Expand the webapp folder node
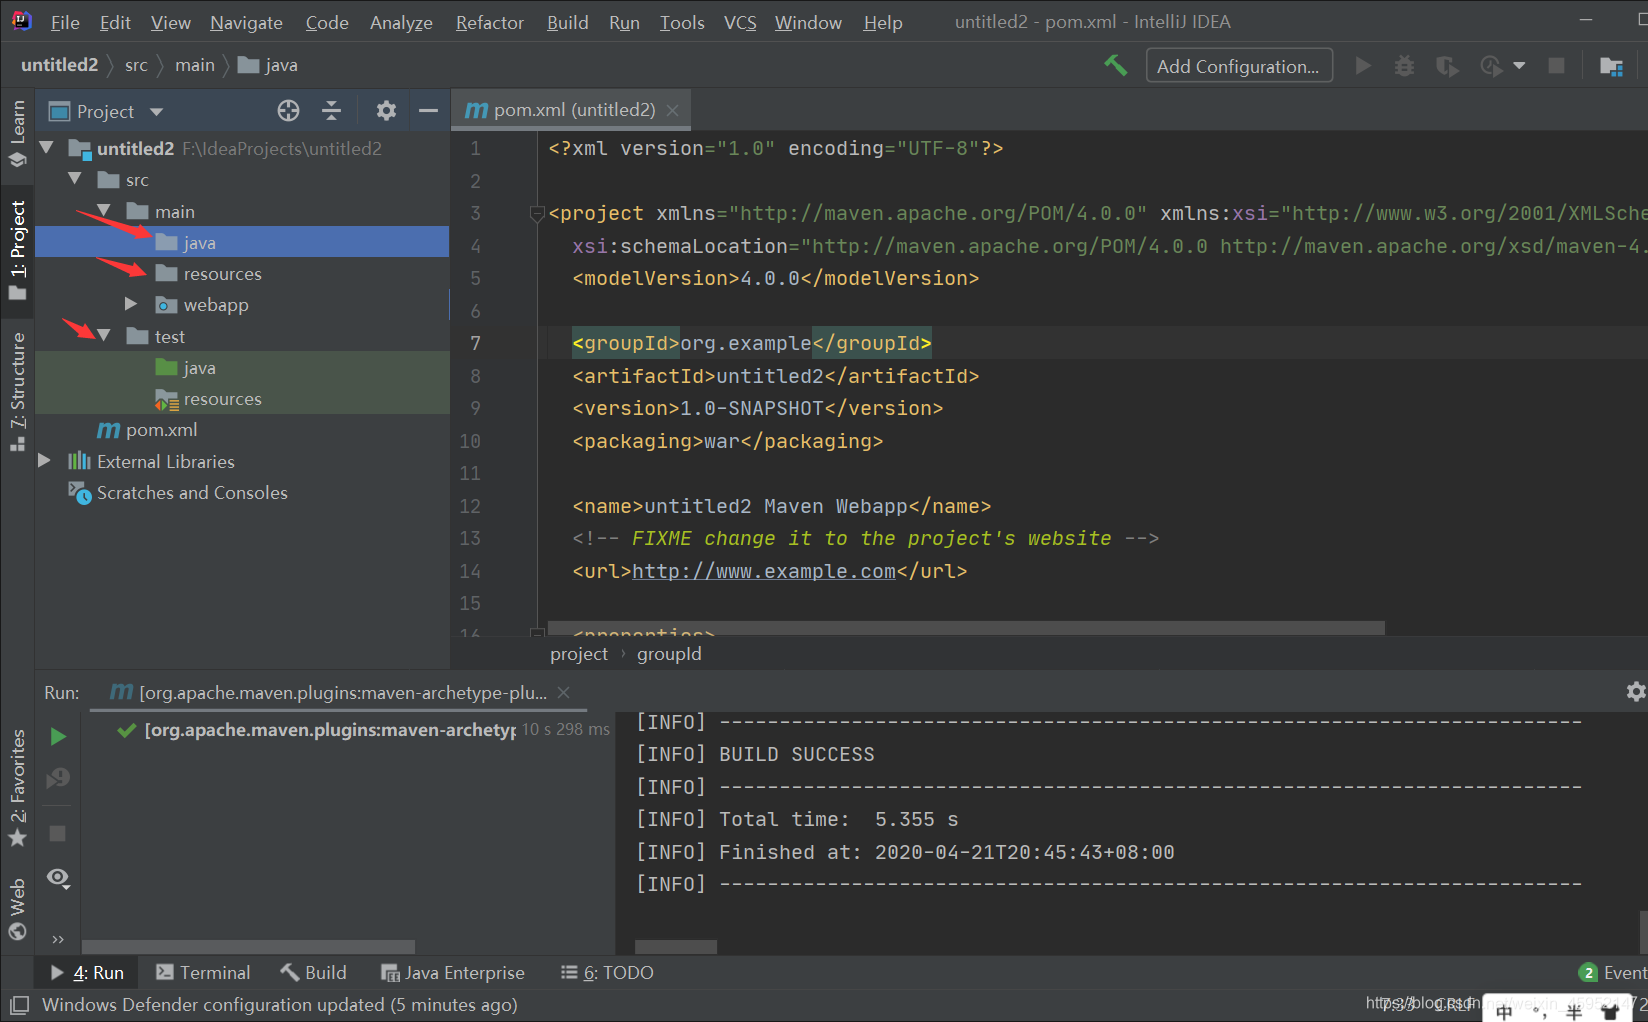This screenshot has width=1648, height=1022. pyautogui.click(x=131, y=304)
